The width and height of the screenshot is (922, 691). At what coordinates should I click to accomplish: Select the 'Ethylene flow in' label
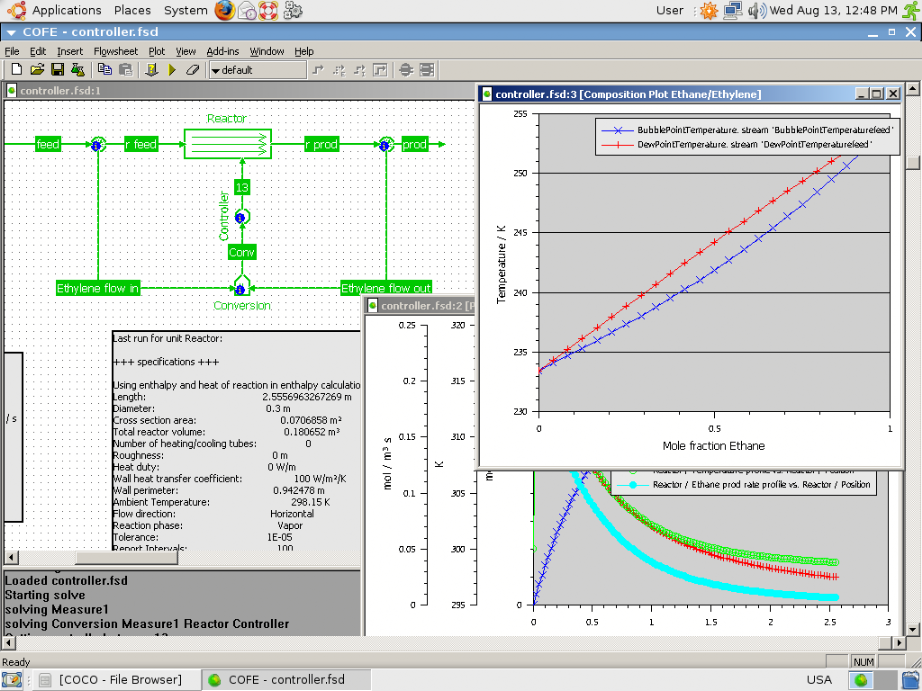98,288
